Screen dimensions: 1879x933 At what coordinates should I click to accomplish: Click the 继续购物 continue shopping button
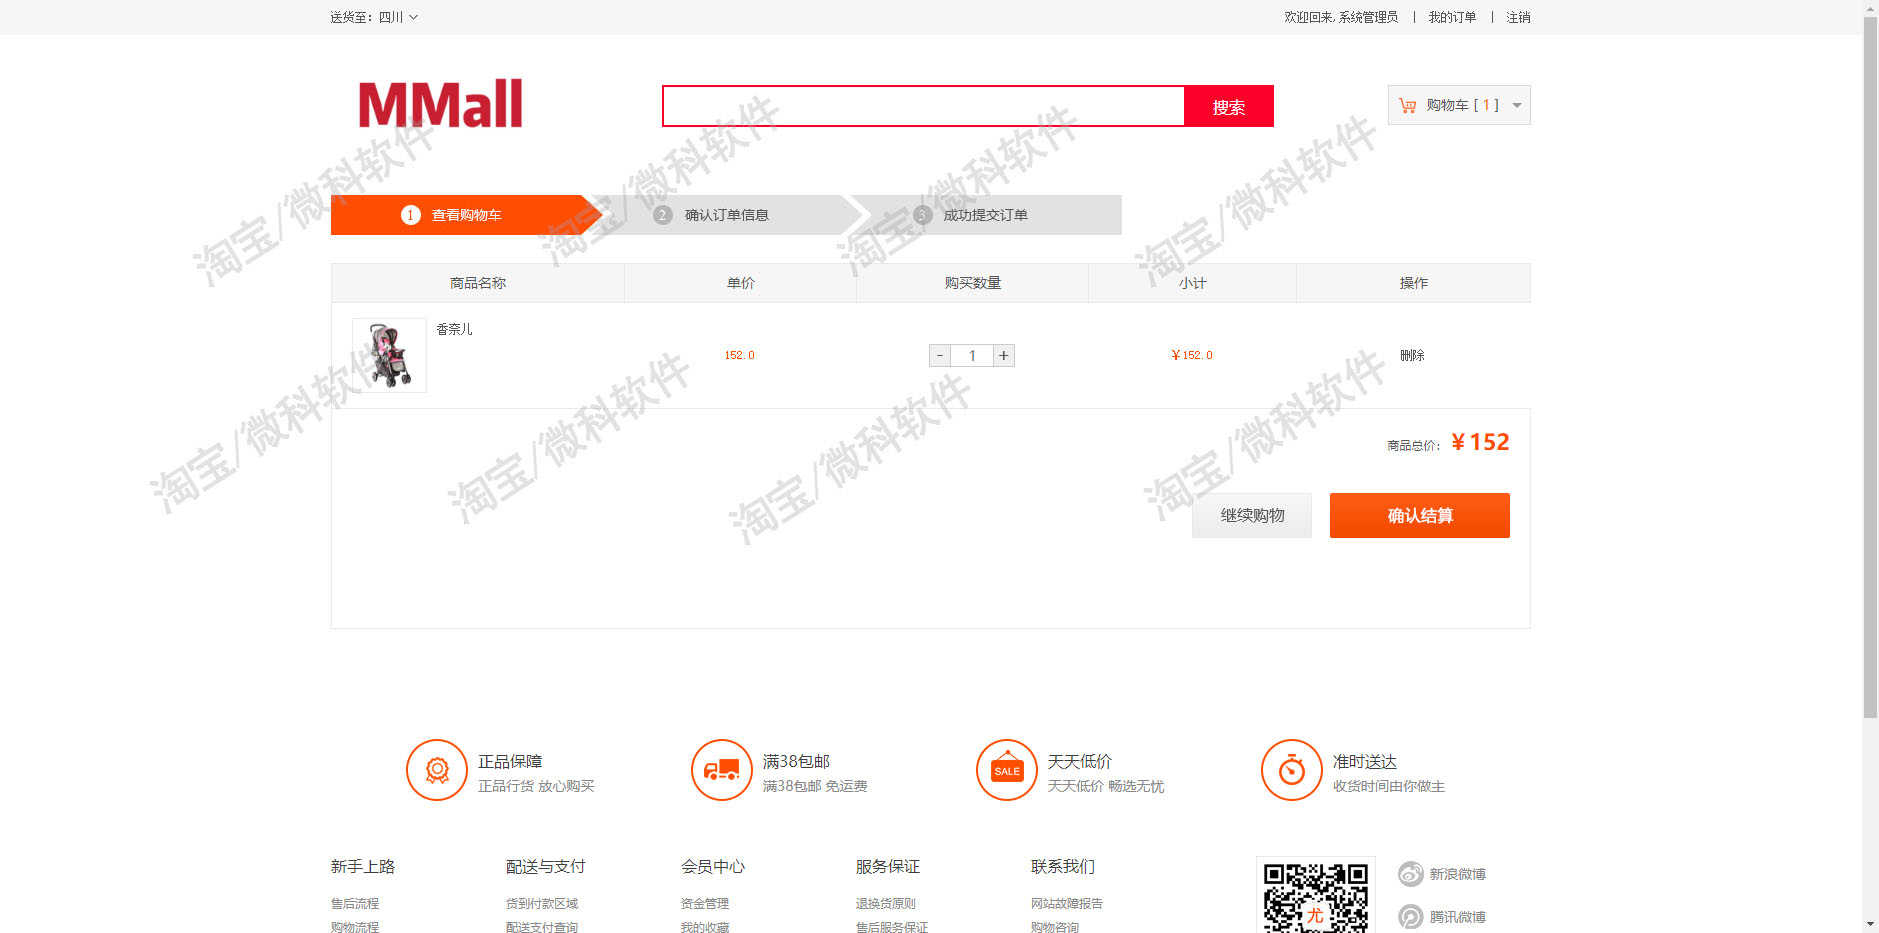coord(1252,515)
